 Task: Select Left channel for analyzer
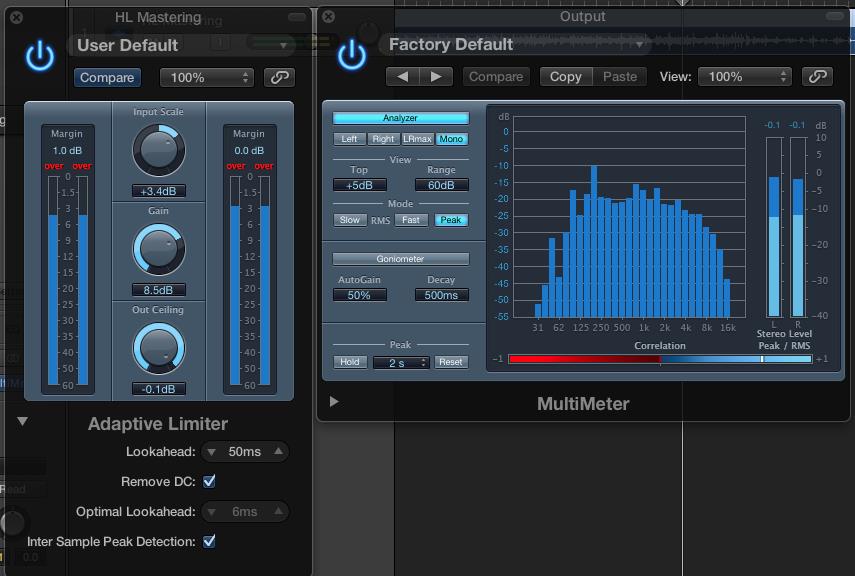350,139
